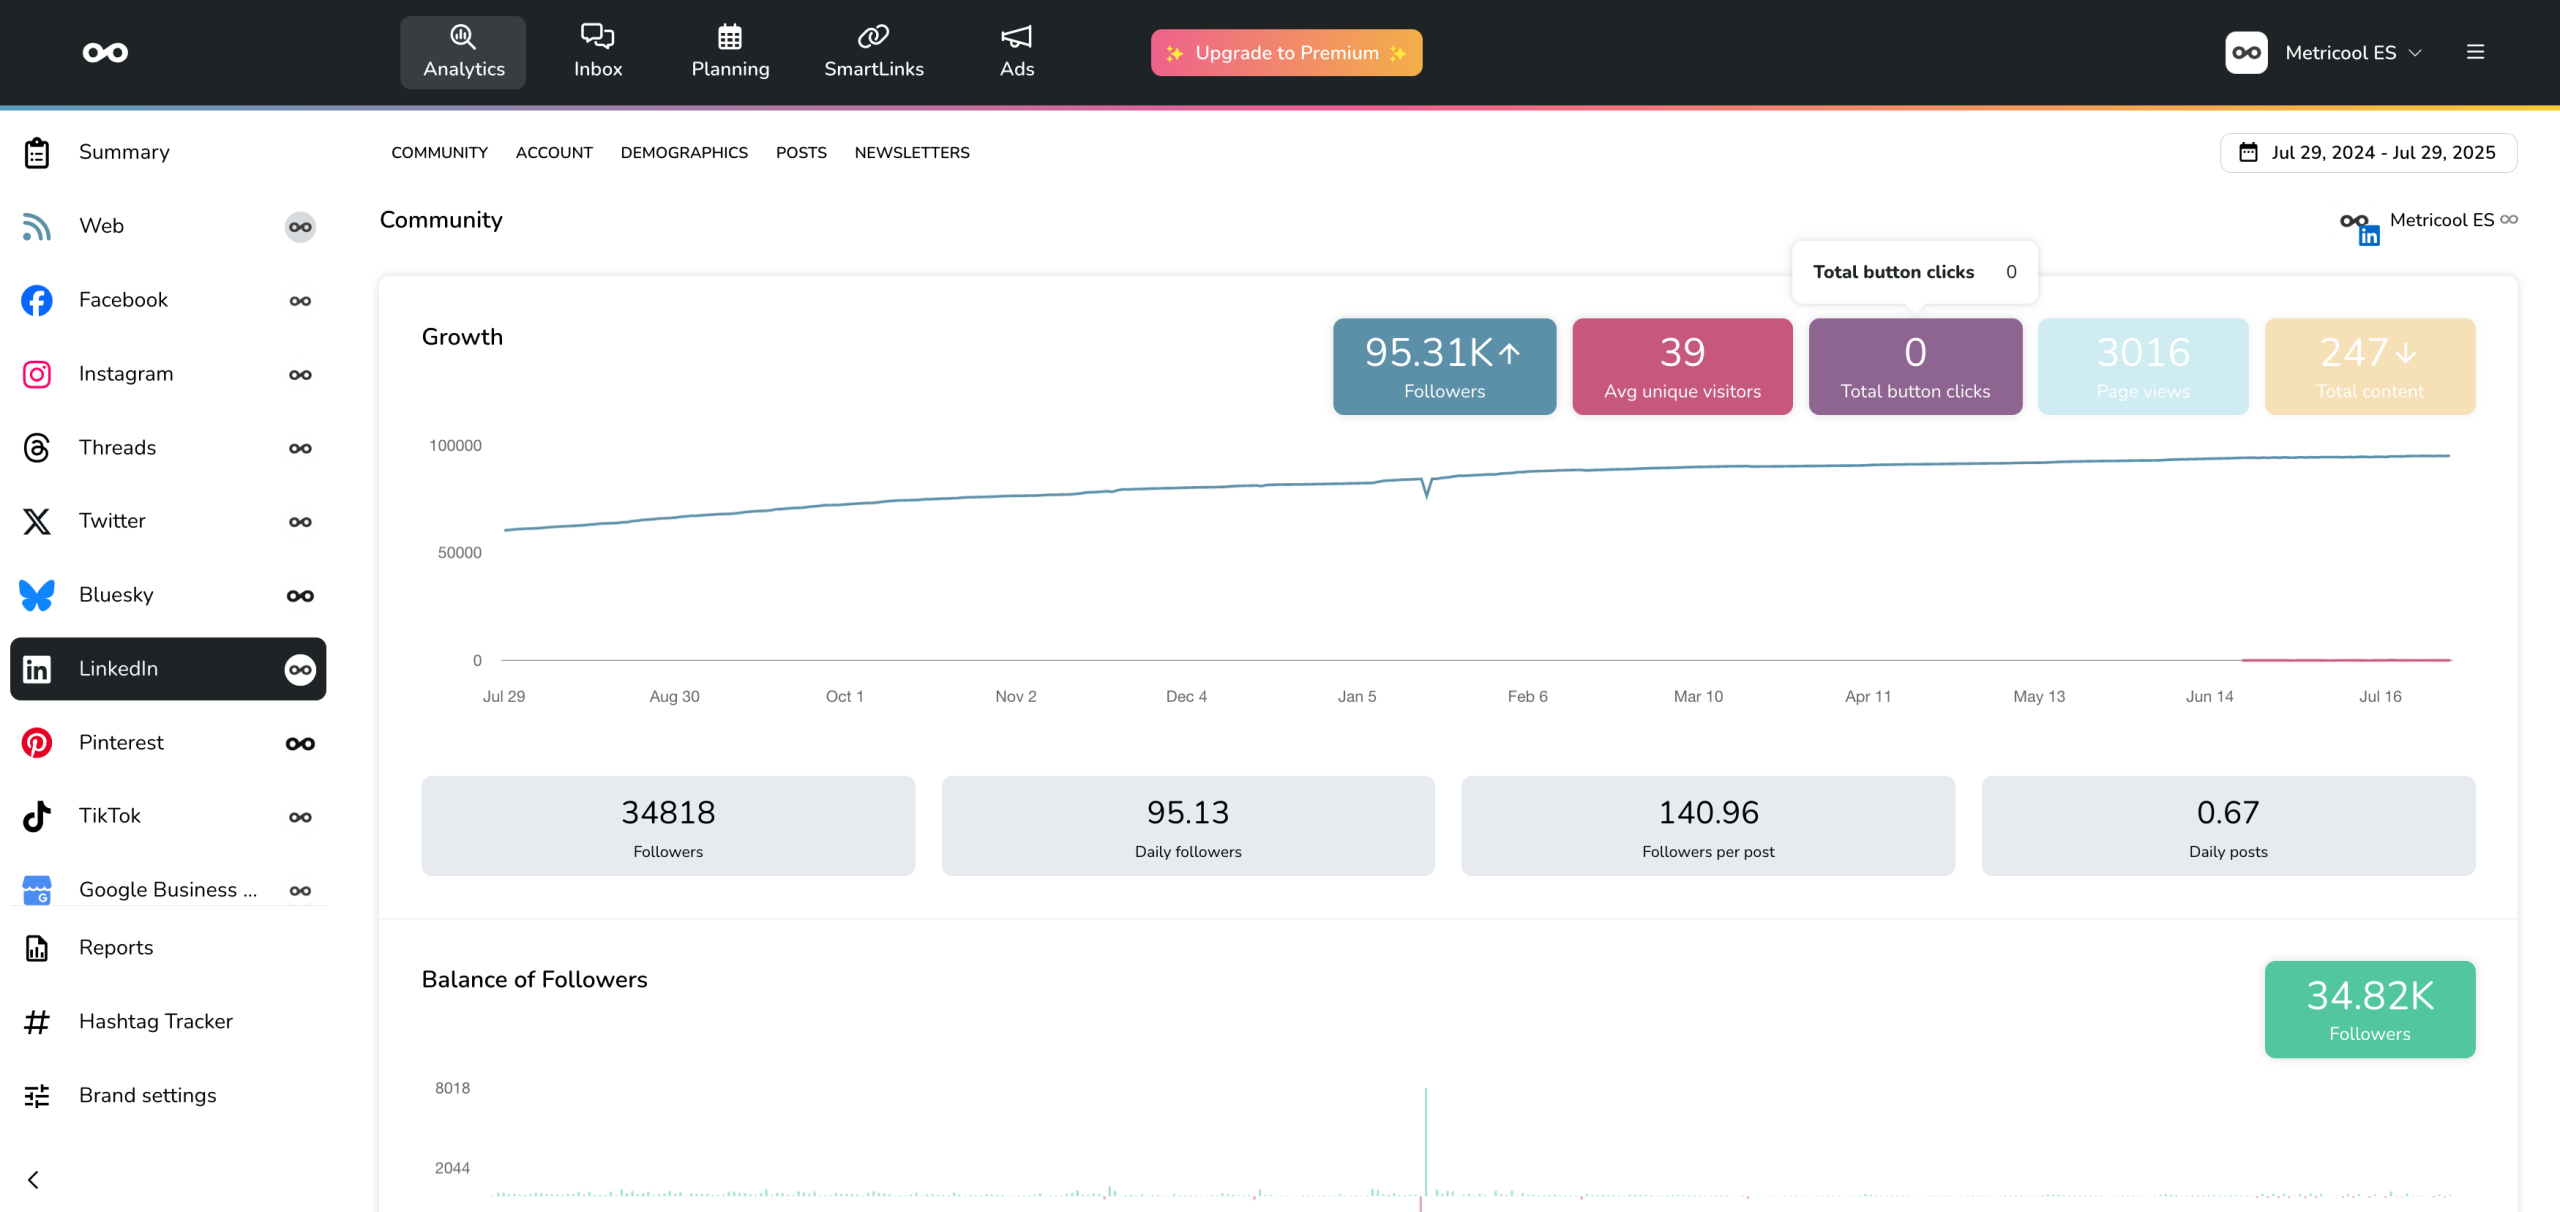Image resolution: width=2560 pixels, height=1212 pixels.
Task: Click Upgrade to Premium button
Action: pyautogui.click(x=1286, y=53)
